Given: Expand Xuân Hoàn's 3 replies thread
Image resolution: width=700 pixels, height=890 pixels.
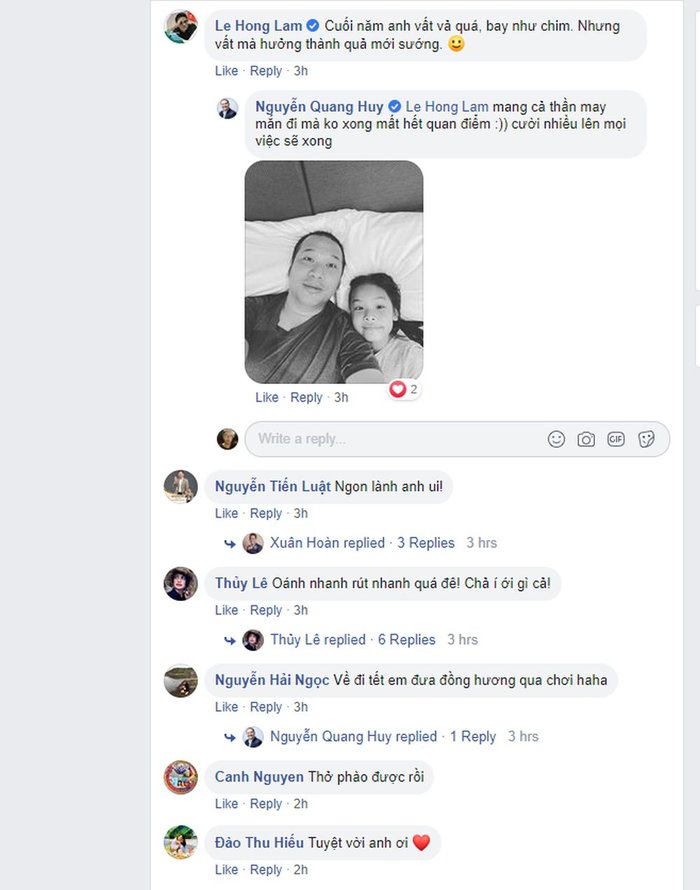Looking at the screenshot, I should pos(426,543).
